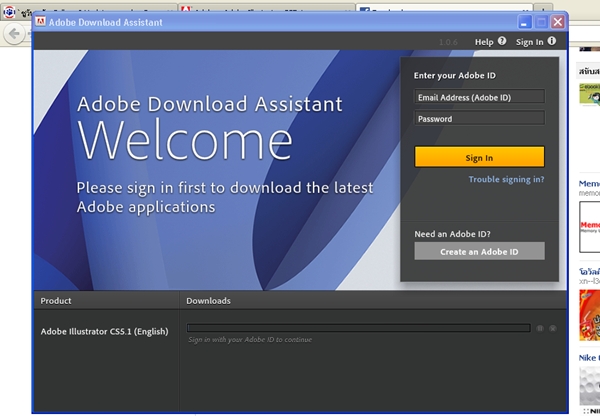Viewport: 600px width, 416px height.
Task: Pause the Illustrator download using pause icon
Action: 540,328
